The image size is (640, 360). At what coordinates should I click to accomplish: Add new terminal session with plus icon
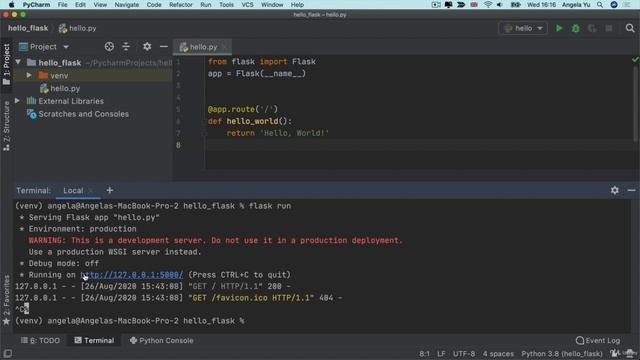109,190
